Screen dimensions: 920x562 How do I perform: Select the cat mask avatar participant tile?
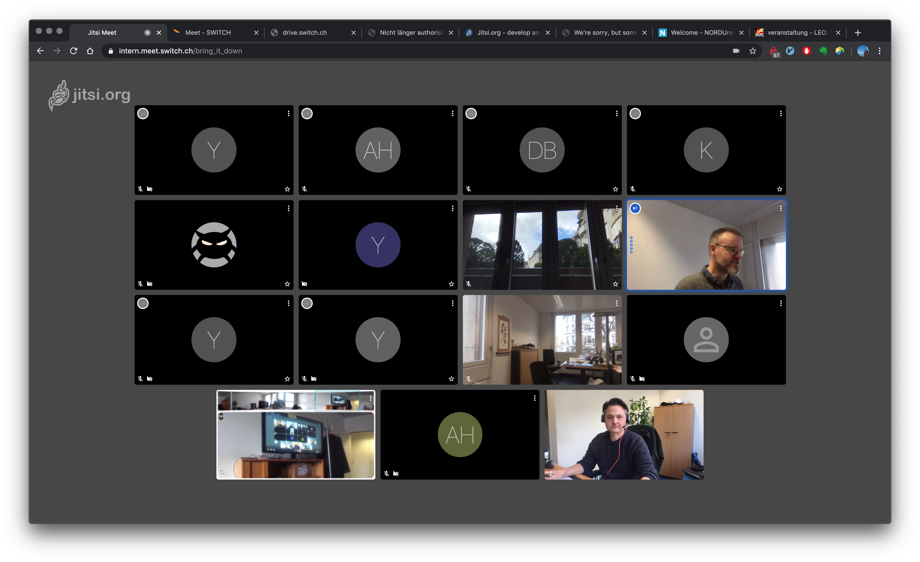pyautogui.click(x=214, y=245)
